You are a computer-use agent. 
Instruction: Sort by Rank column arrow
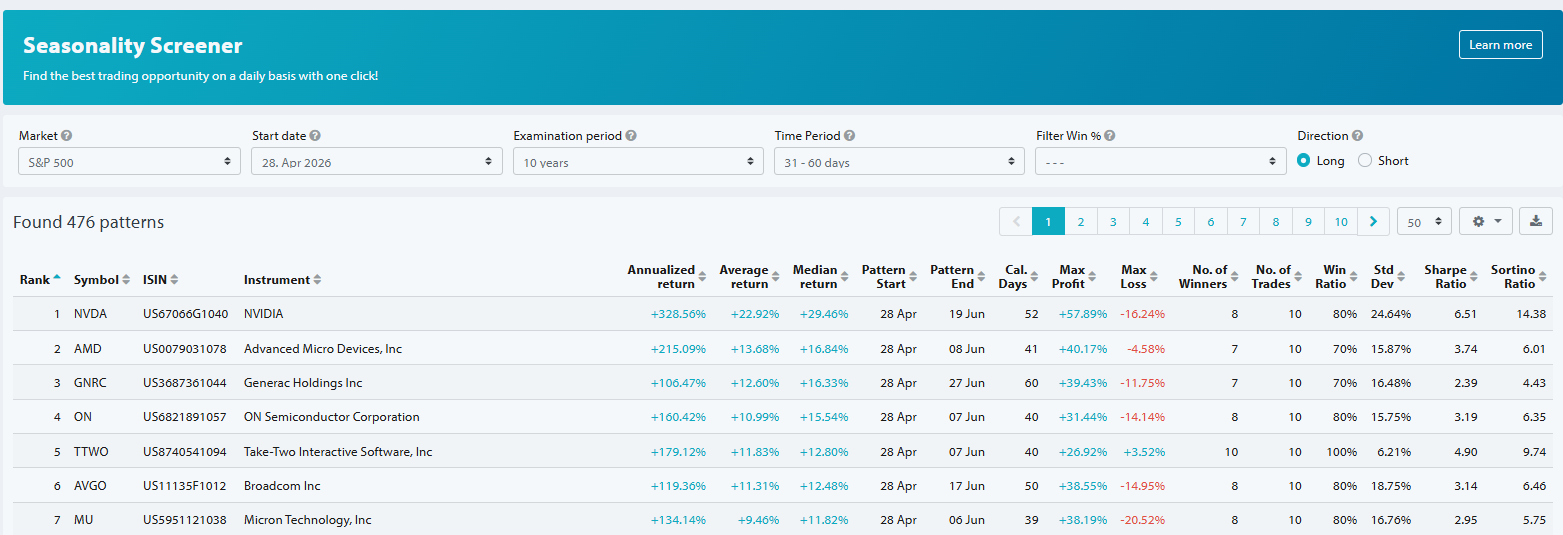click(57, 279)
